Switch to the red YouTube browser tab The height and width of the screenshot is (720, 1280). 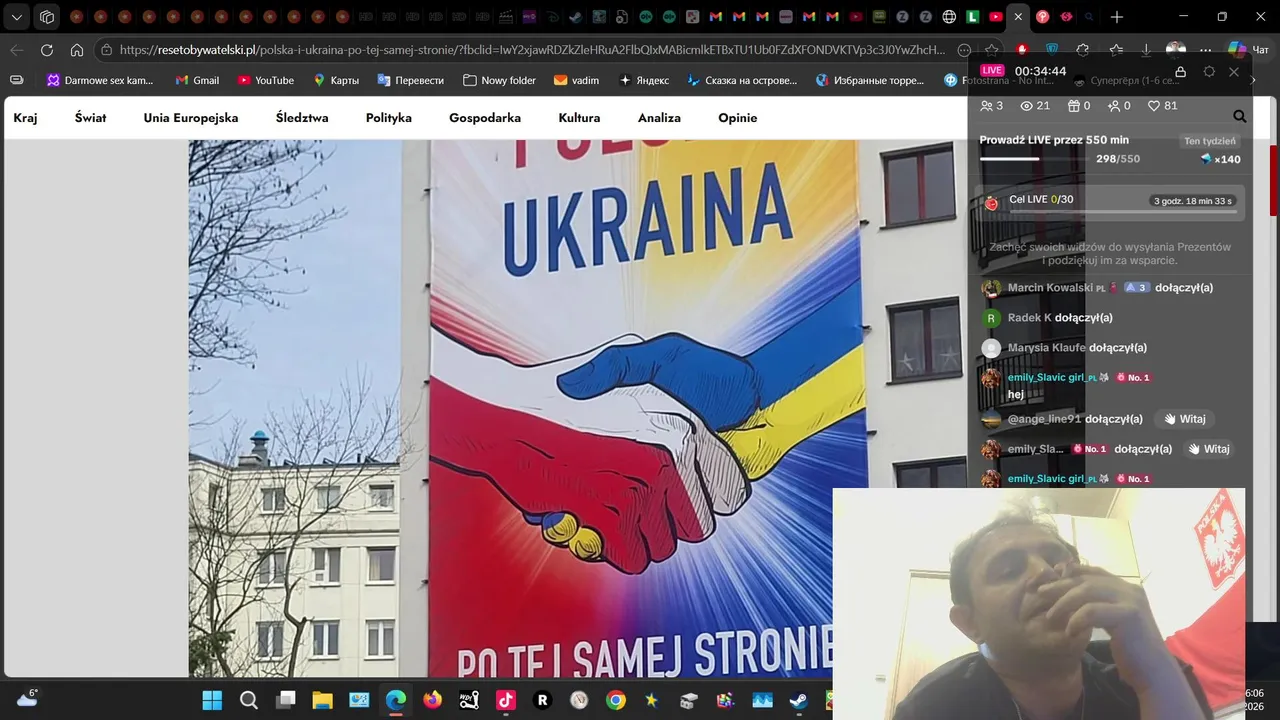click(x=996, y=17)
